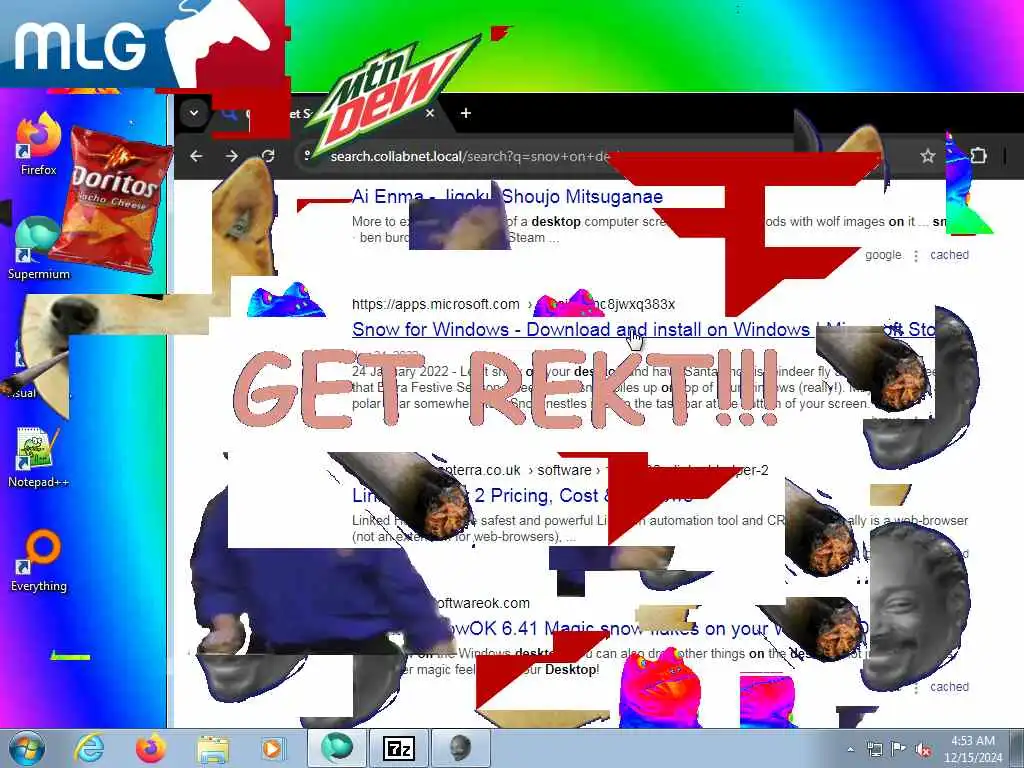
Task: Open the Supermium desktop shortcut
Action: click(38, 249)
